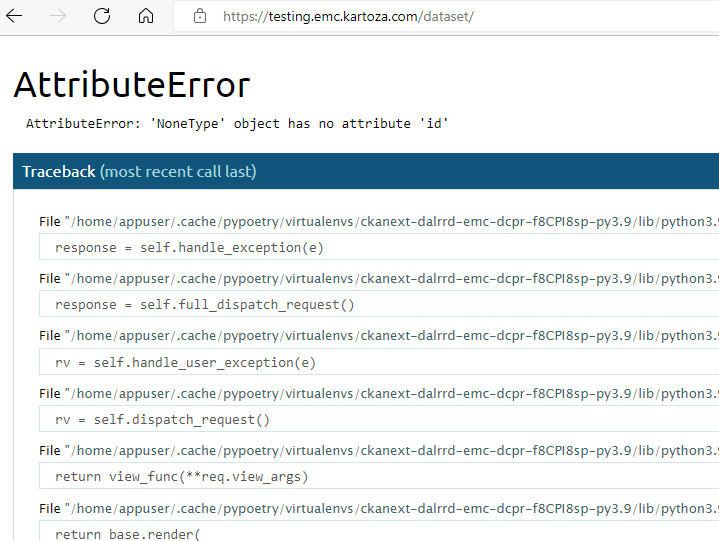Screen dimensions: 719x541
Task: Click the File path above self.dispatch_request()
Action: (x=379, y=393)
